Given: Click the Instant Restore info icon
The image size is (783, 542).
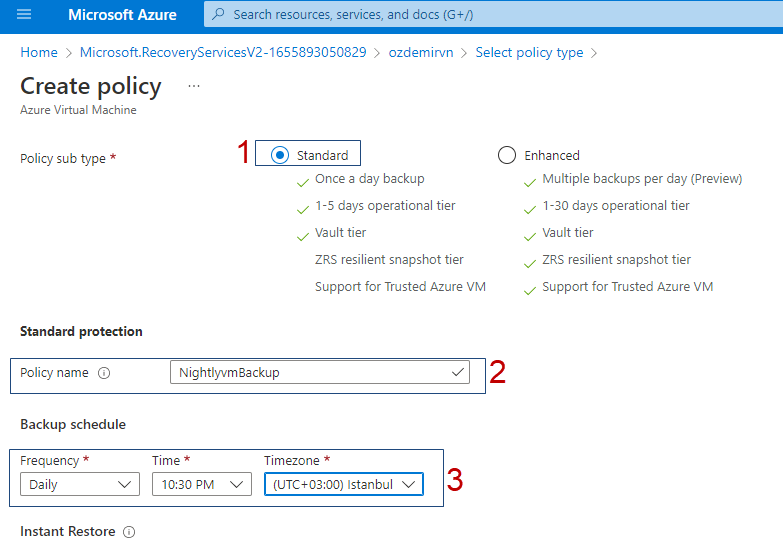Looking at the screenshot, I should pos(129,532).
